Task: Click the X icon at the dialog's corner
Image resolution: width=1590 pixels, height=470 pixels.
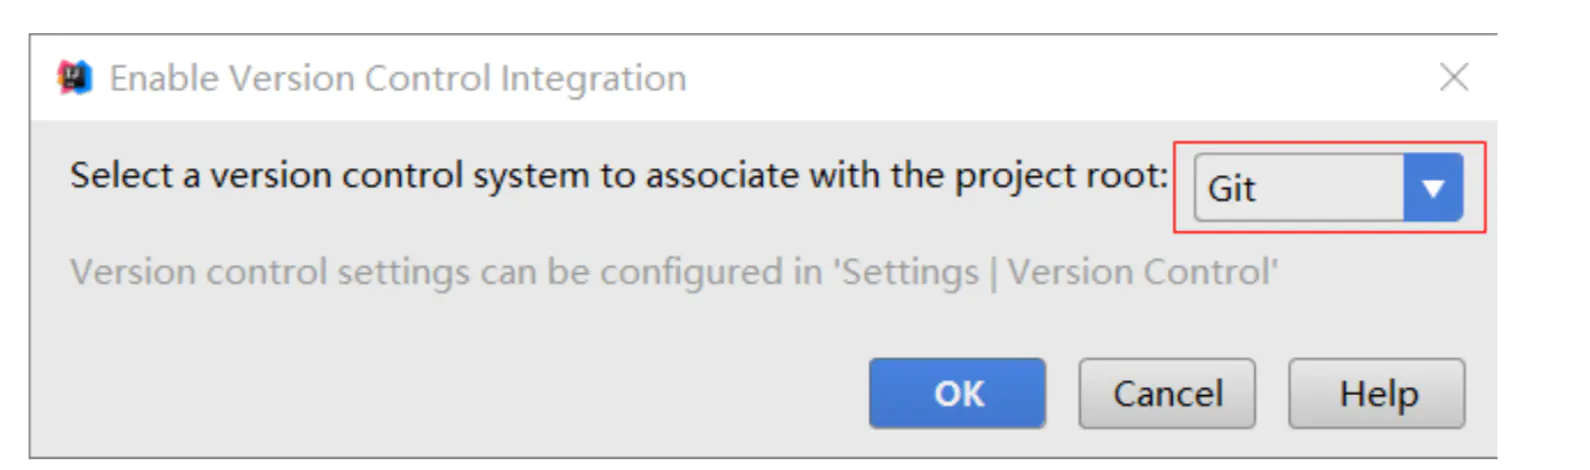Action: tap(1453, 77)
